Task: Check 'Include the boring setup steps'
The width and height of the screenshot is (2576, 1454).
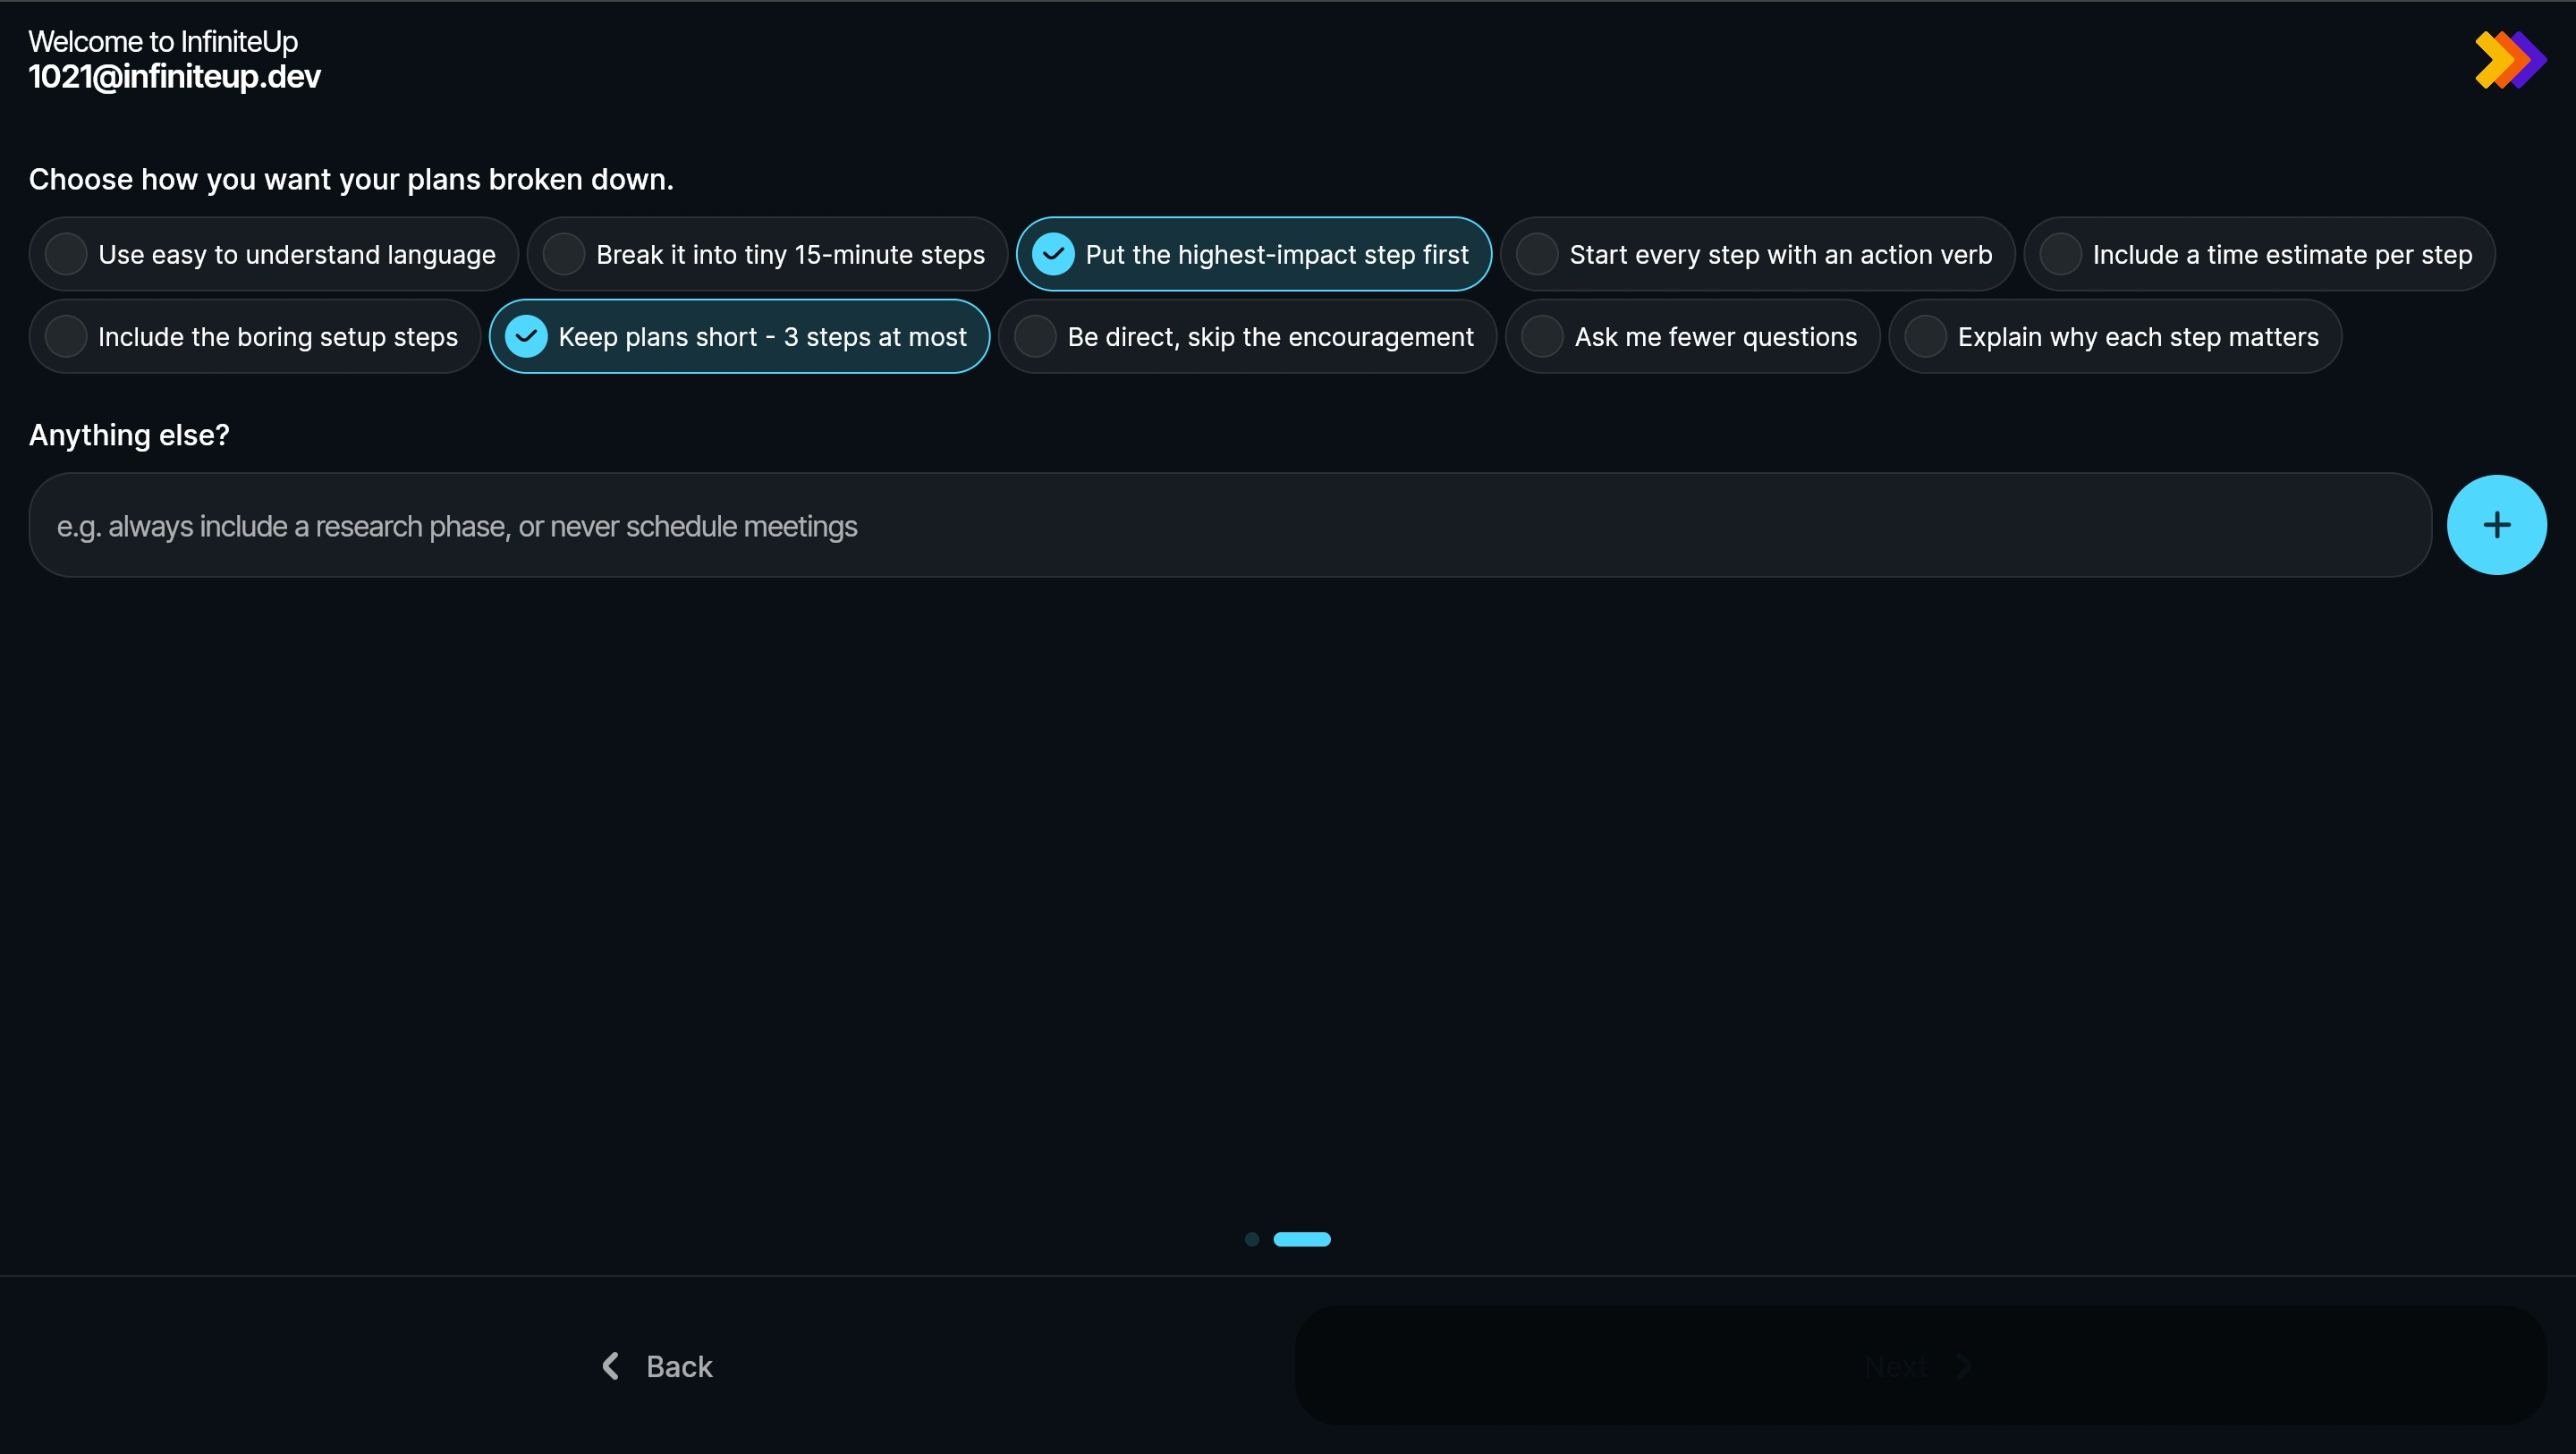Action: click(x=255, y=337)
